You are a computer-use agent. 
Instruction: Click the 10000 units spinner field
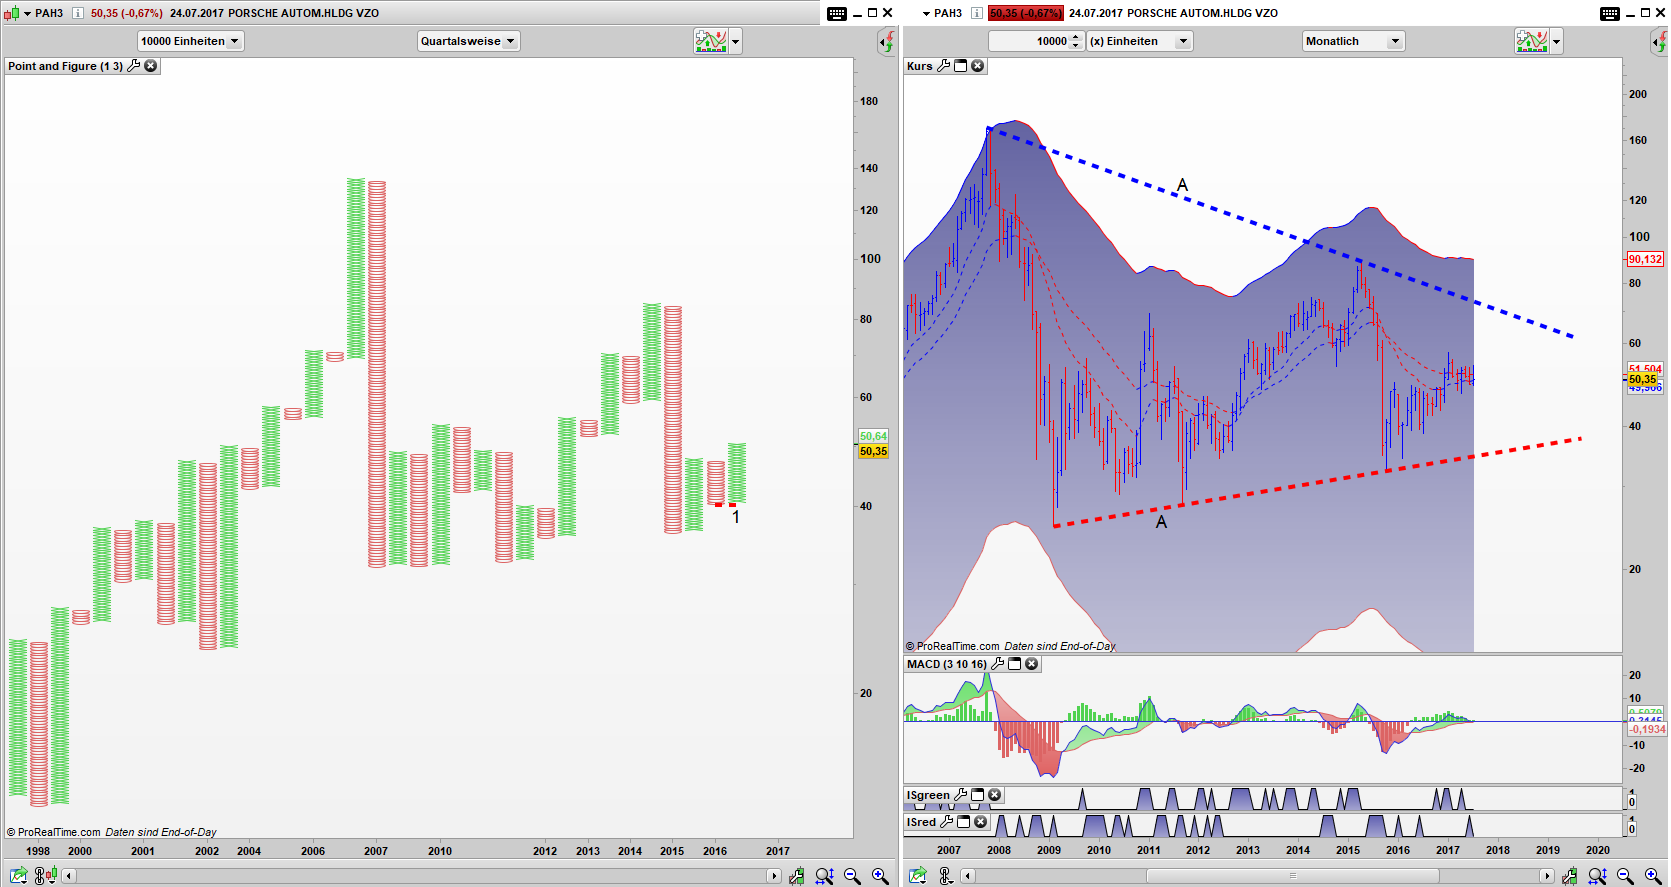tap(1036, 41)
